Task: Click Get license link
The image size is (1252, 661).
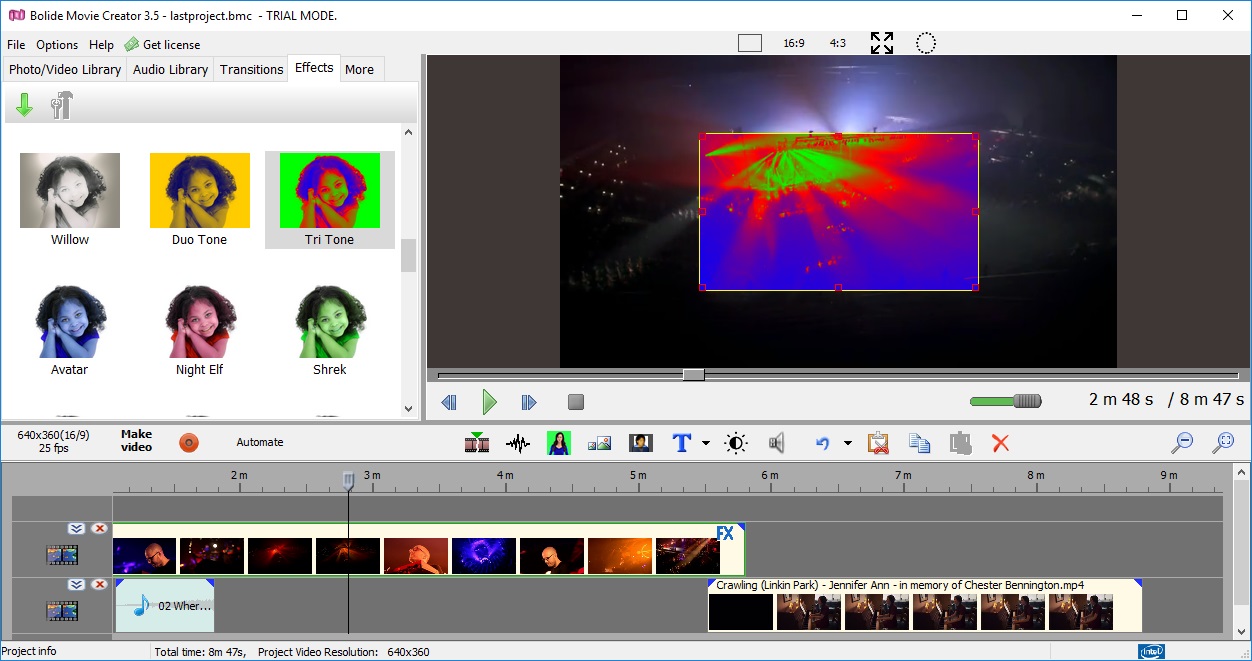Action: [x=162, y=45]
